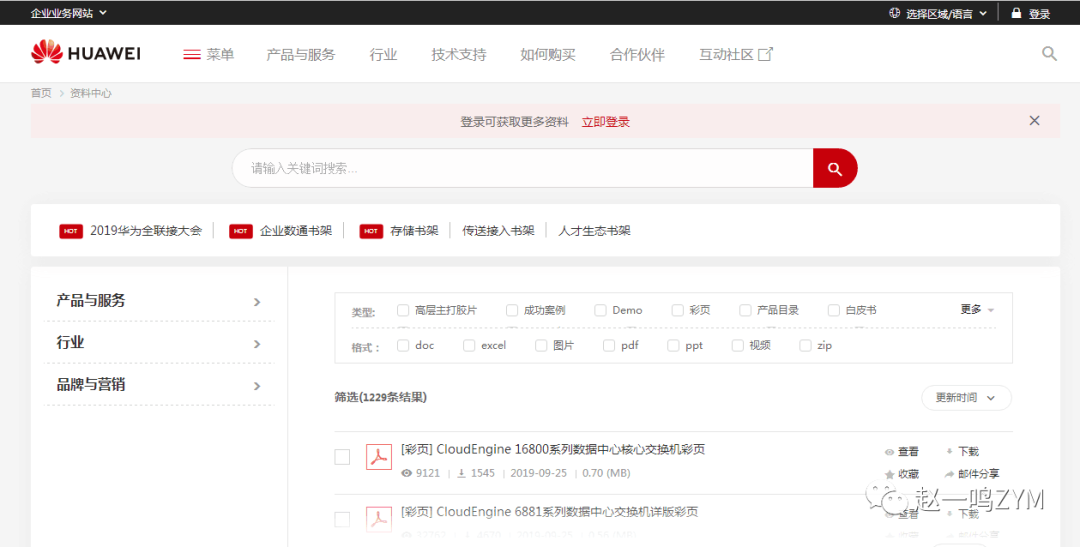Click the 立即登录 link
The image size is (1080, 547).
point(605,121)
